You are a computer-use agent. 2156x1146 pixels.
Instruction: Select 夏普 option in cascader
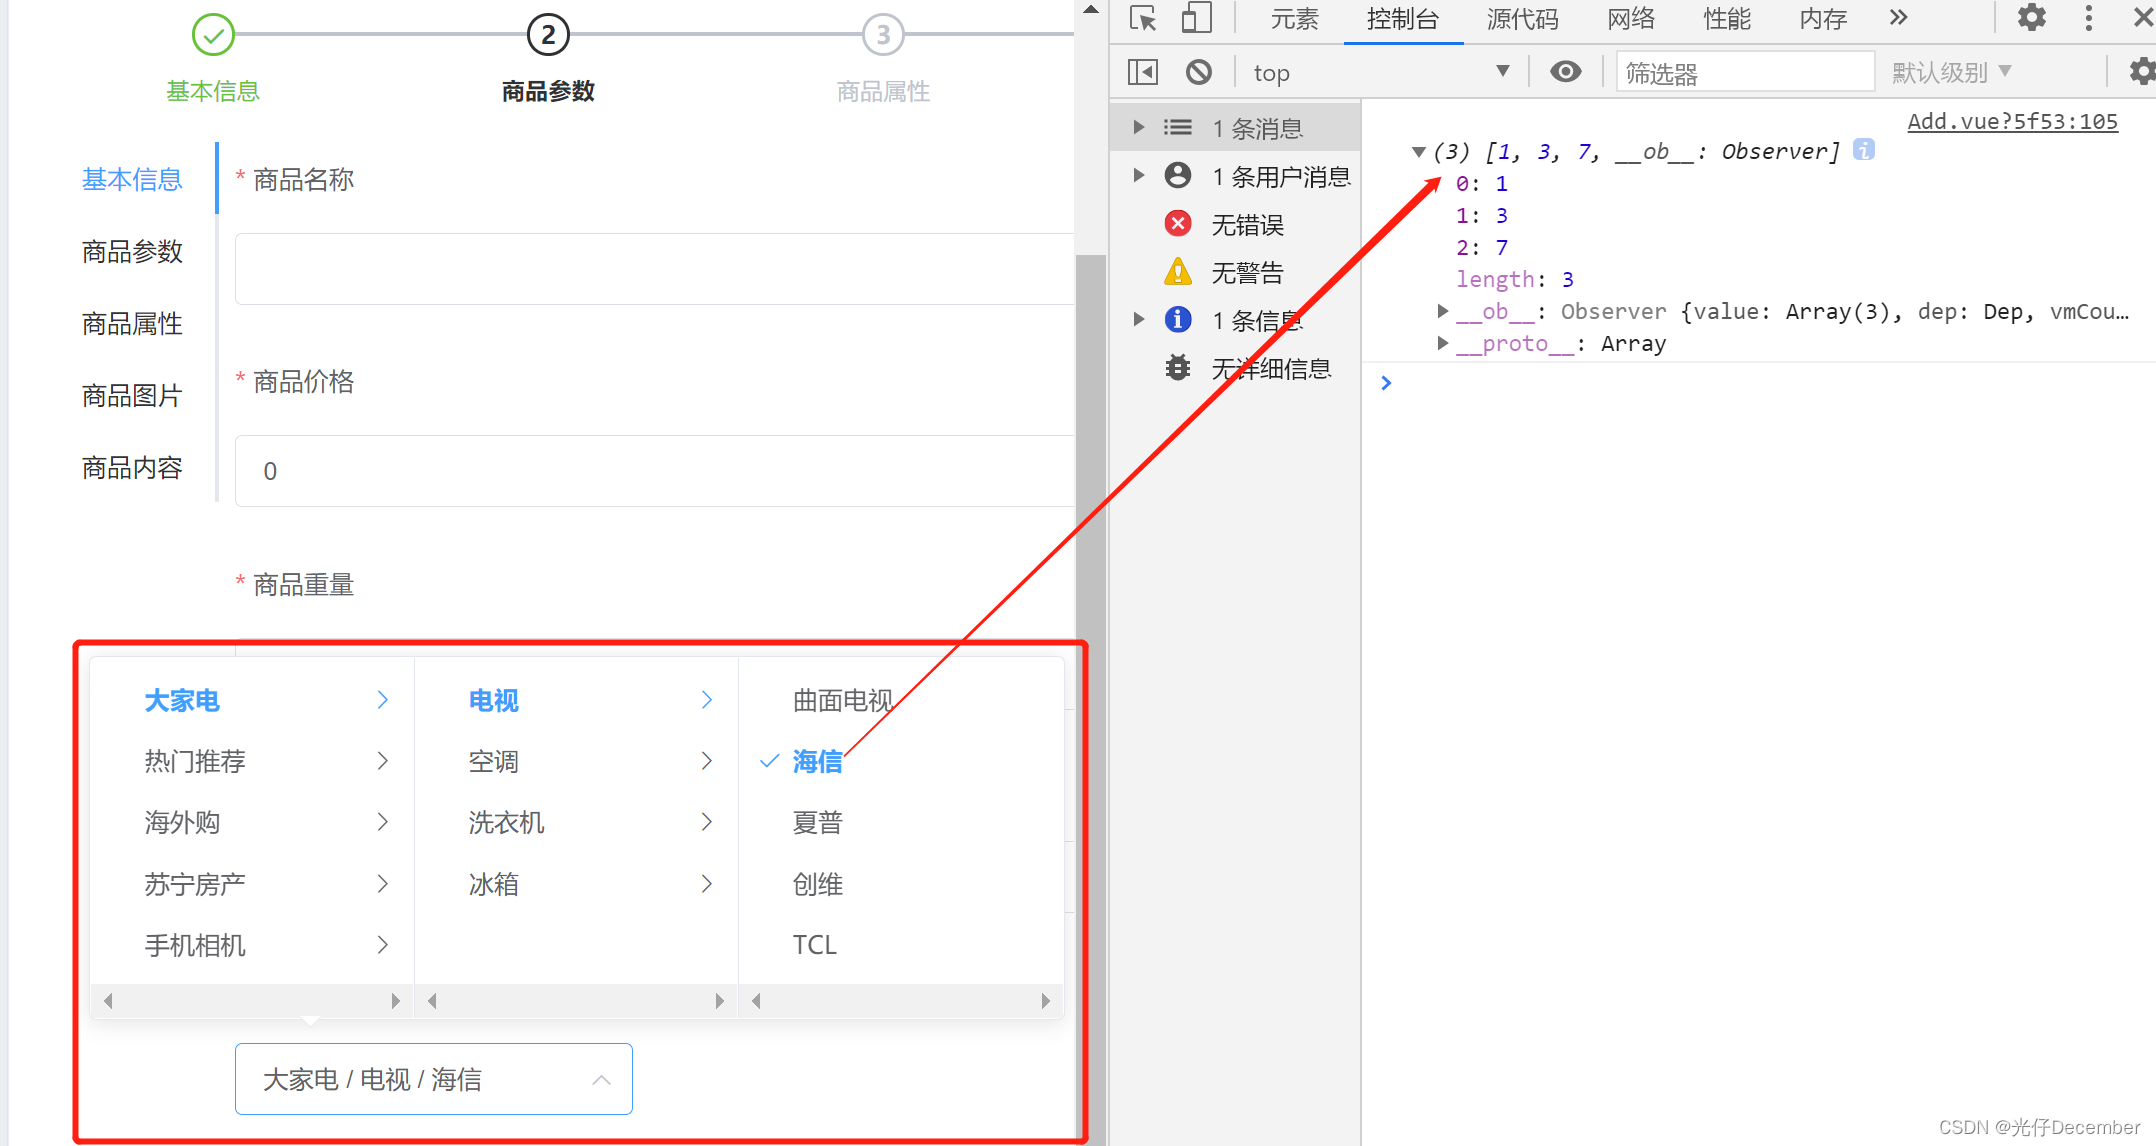pos(817,823)
